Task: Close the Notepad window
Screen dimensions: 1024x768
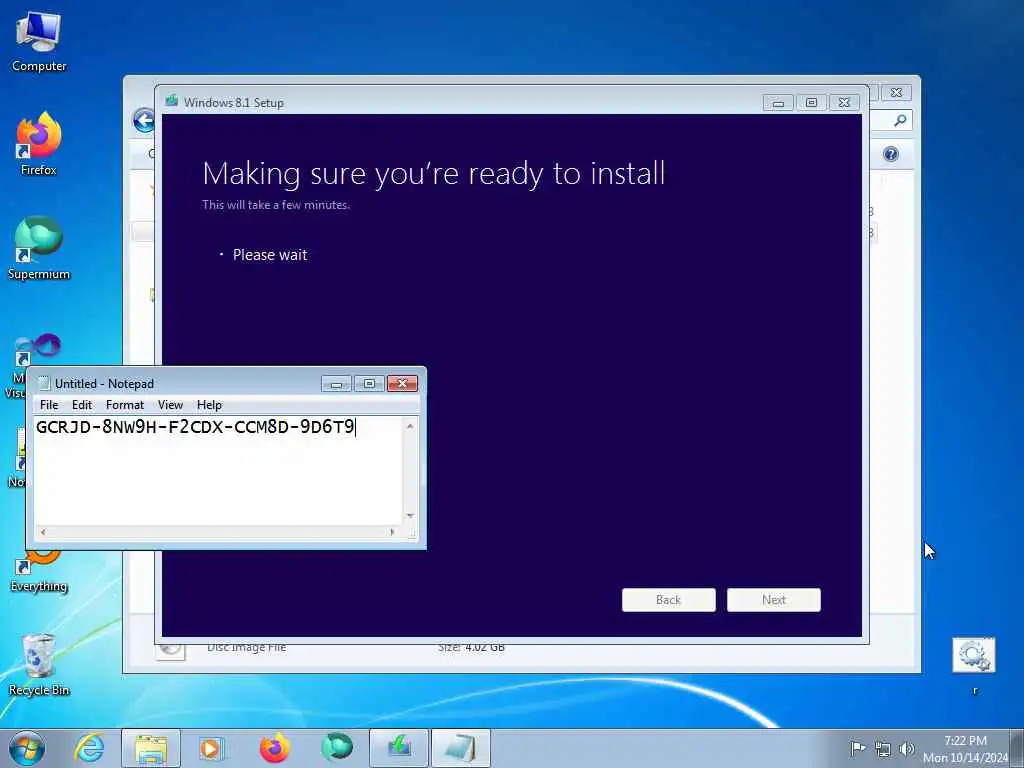Action: [402, 383]
